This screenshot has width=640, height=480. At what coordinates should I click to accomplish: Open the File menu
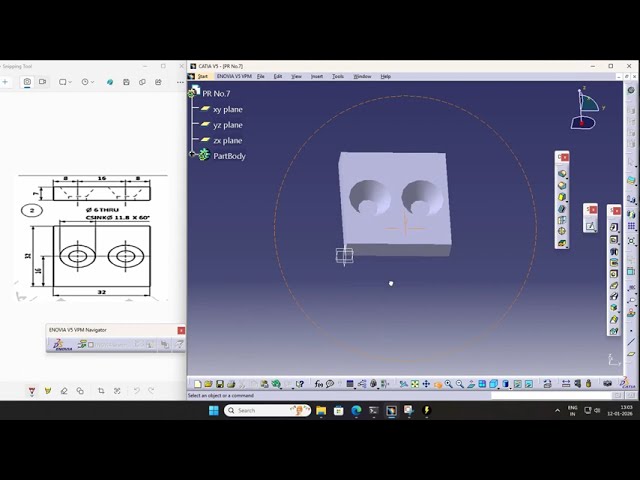260,76
